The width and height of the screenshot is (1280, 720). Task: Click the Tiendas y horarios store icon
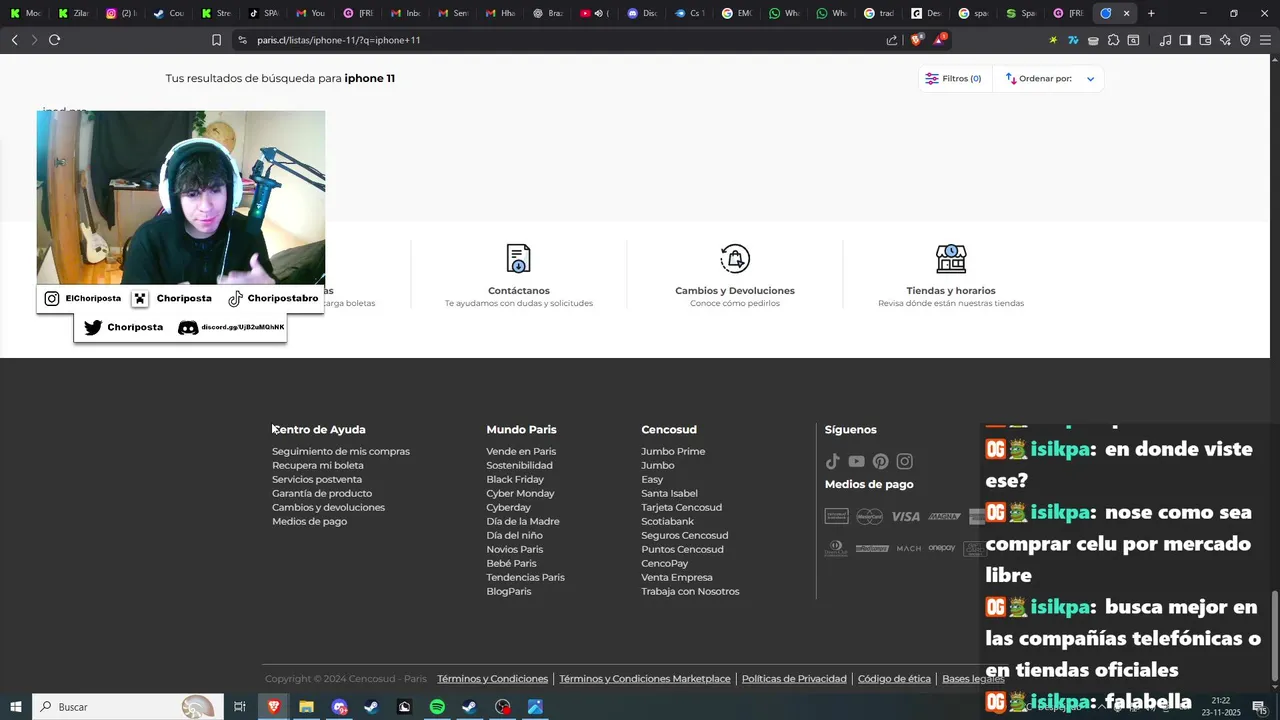tap(951, 258)
